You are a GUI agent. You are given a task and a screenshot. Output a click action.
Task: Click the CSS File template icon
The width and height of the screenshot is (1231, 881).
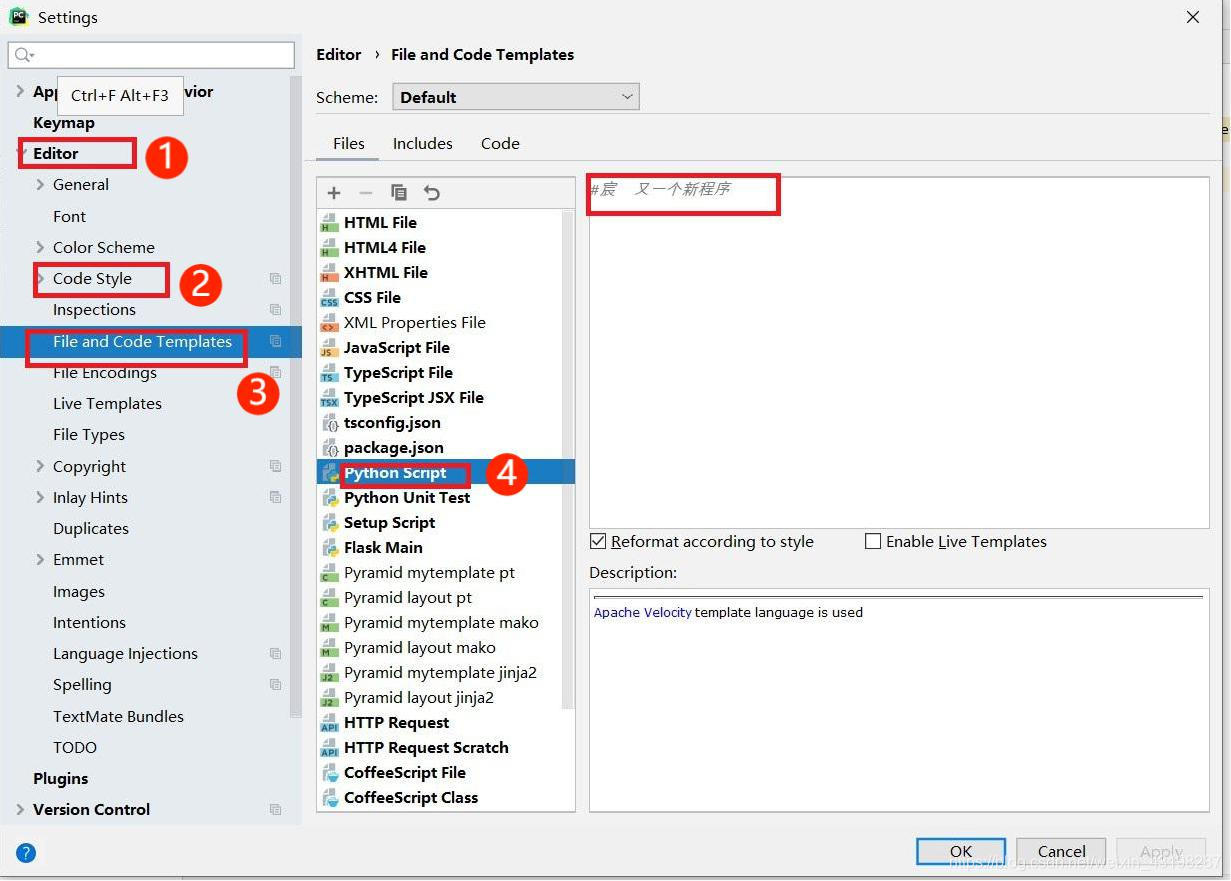pos(329,298)
